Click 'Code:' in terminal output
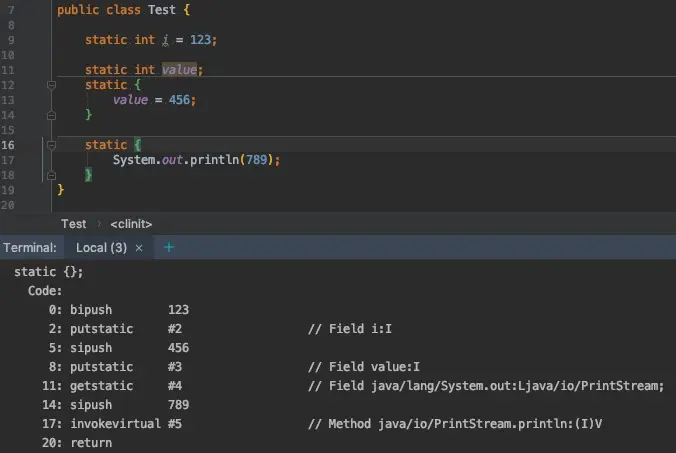The width and height of the screenshot is (676, 453). click(45, 291)
